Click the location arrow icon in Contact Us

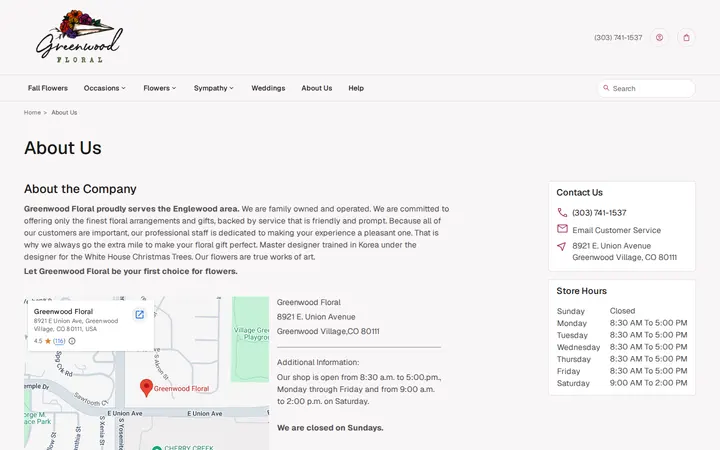point(562,246)
